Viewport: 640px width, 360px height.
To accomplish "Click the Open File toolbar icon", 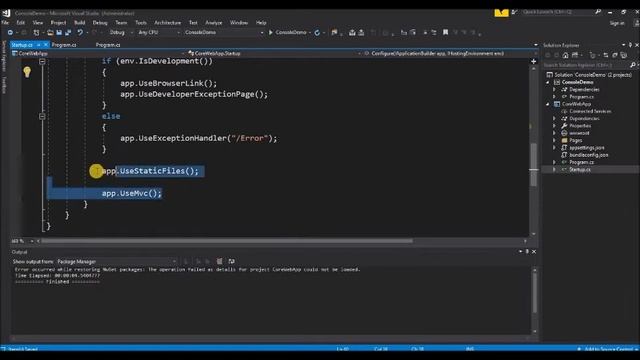I will click(50, 33).
